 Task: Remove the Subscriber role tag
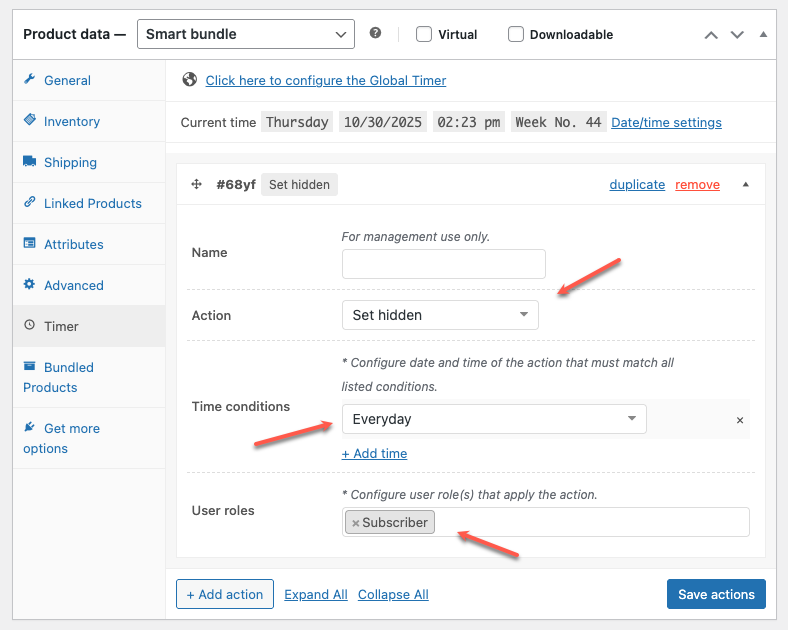pyautogui.click(x=355, y=523)
